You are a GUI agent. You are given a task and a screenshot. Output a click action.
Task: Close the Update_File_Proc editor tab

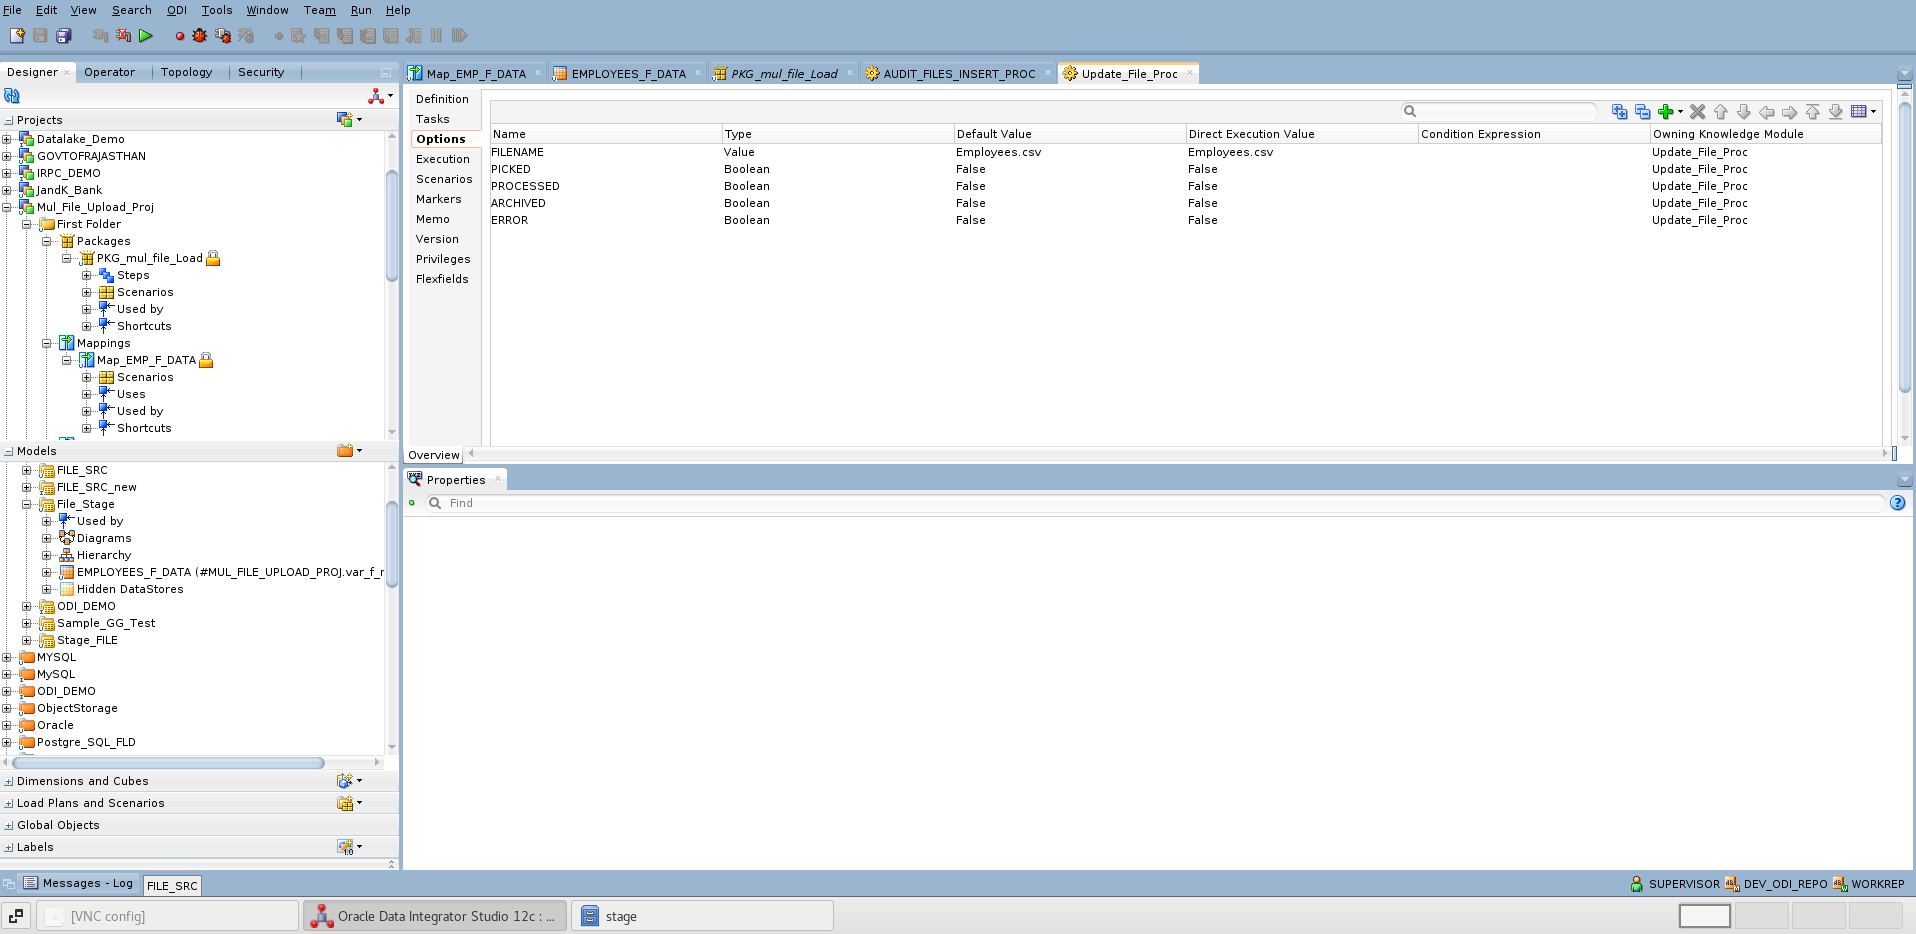tap(1189, 73)
